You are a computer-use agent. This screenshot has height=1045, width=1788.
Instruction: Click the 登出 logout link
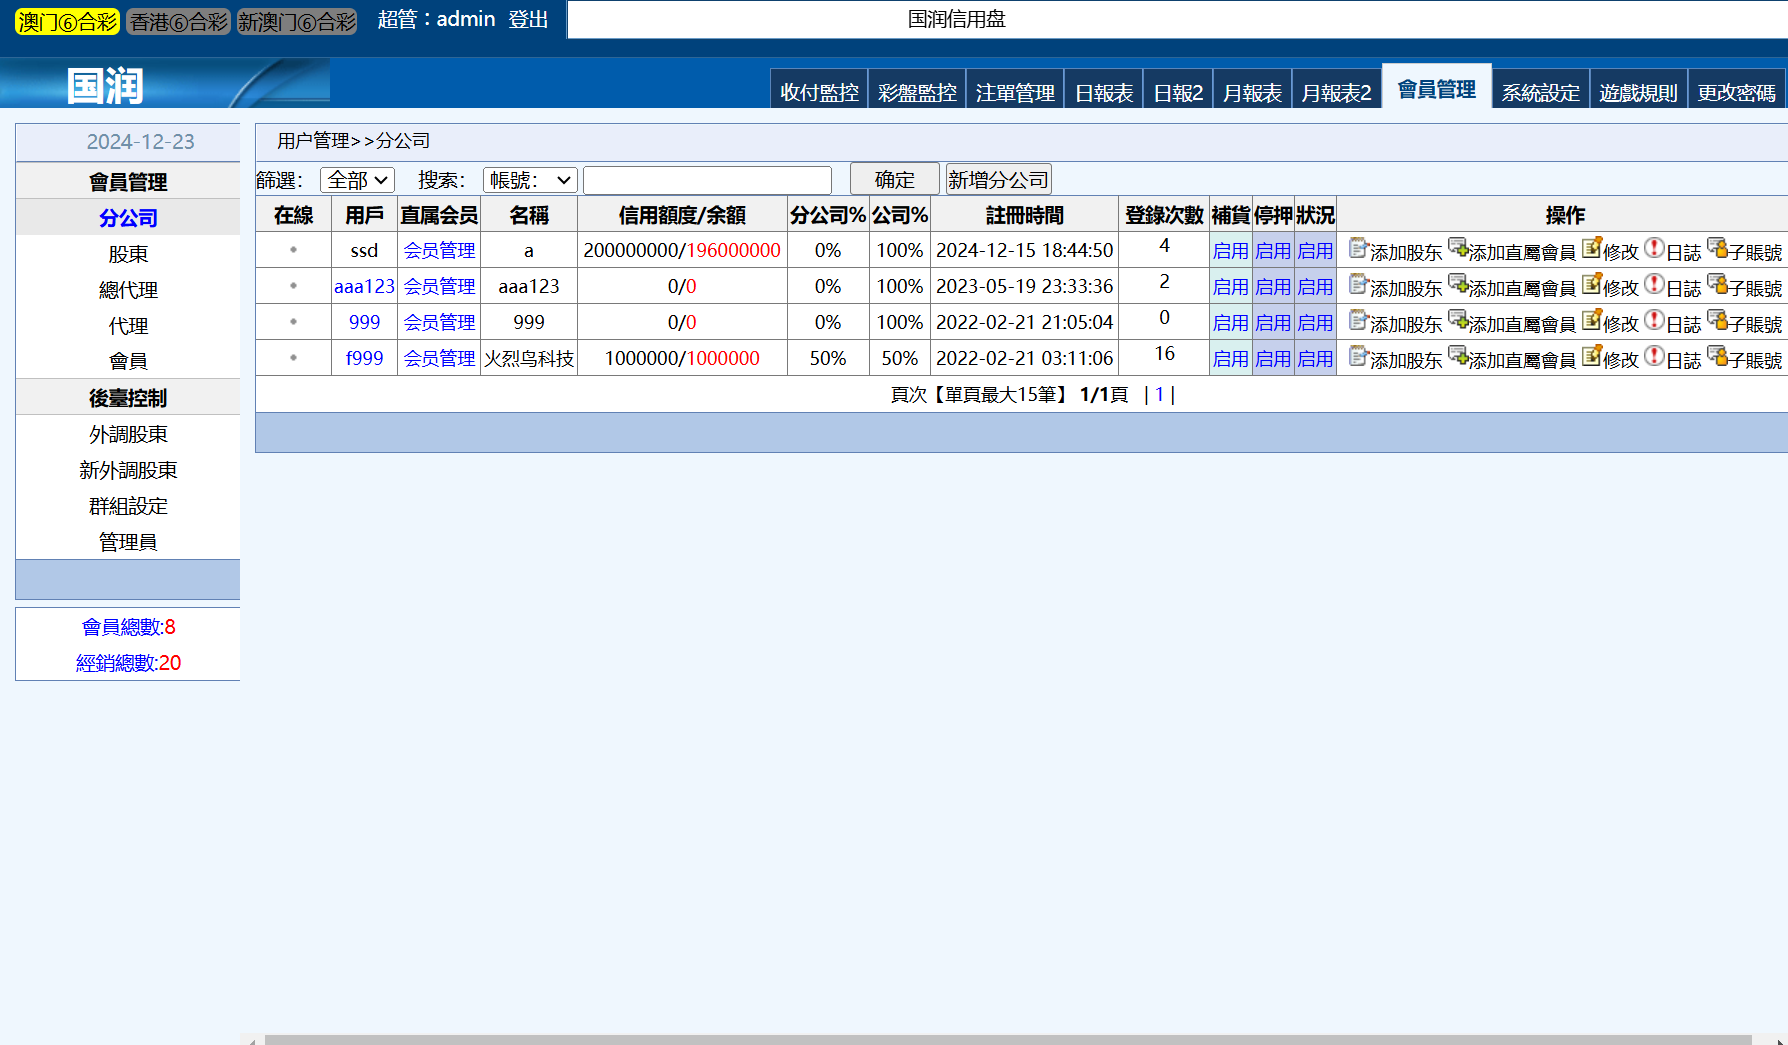(528, 20)
